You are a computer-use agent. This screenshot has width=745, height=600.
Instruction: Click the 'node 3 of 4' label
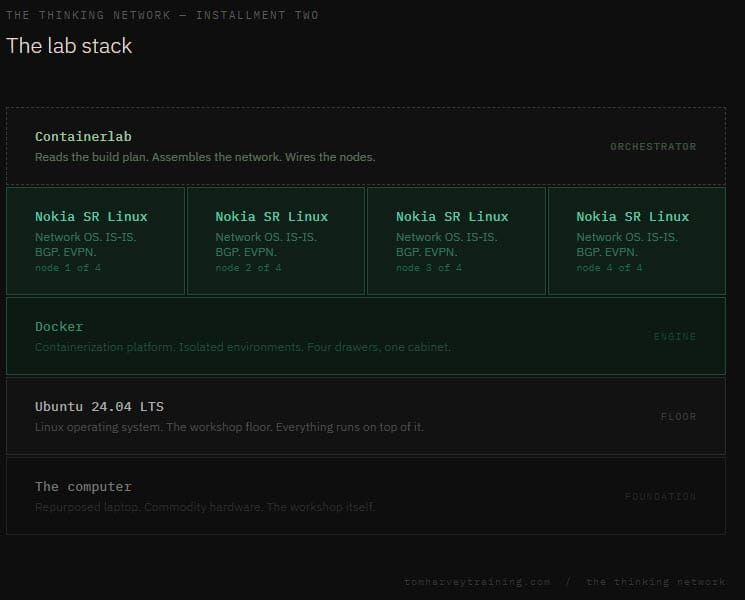[429, 268]
